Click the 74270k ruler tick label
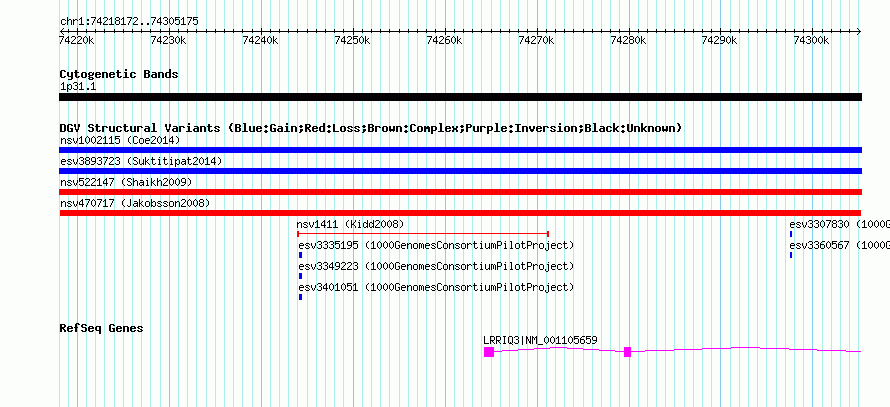 click(536, 40)
